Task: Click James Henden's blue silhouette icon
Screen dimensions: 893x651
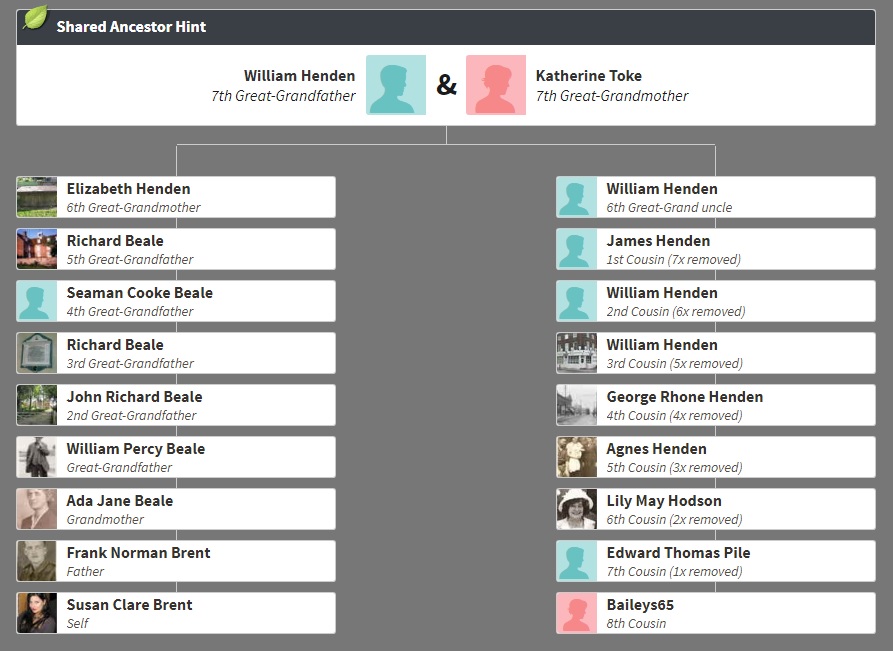Action: (576, 249)
